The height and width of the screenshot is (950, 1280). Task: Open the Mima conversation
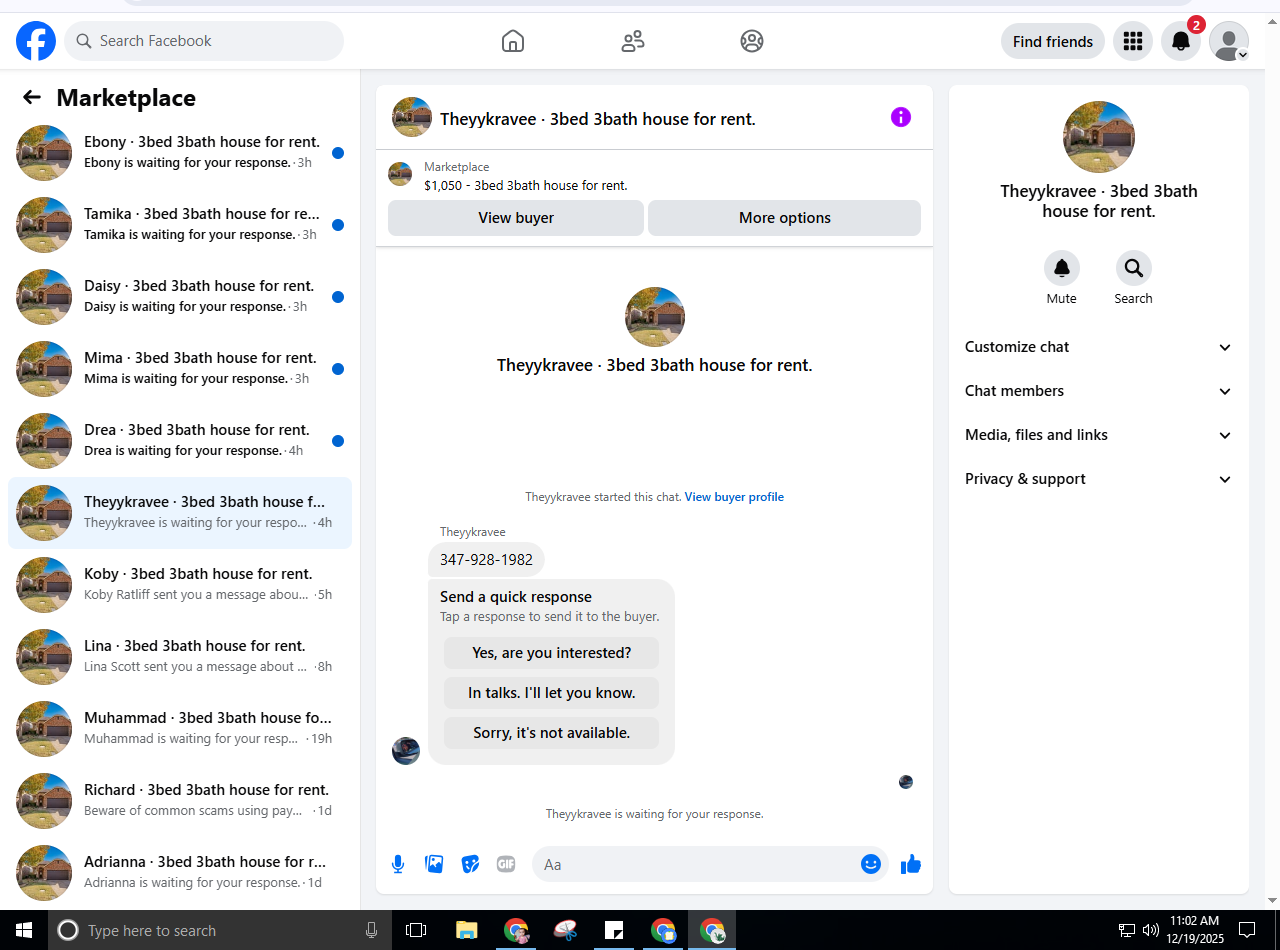(180, 369)
